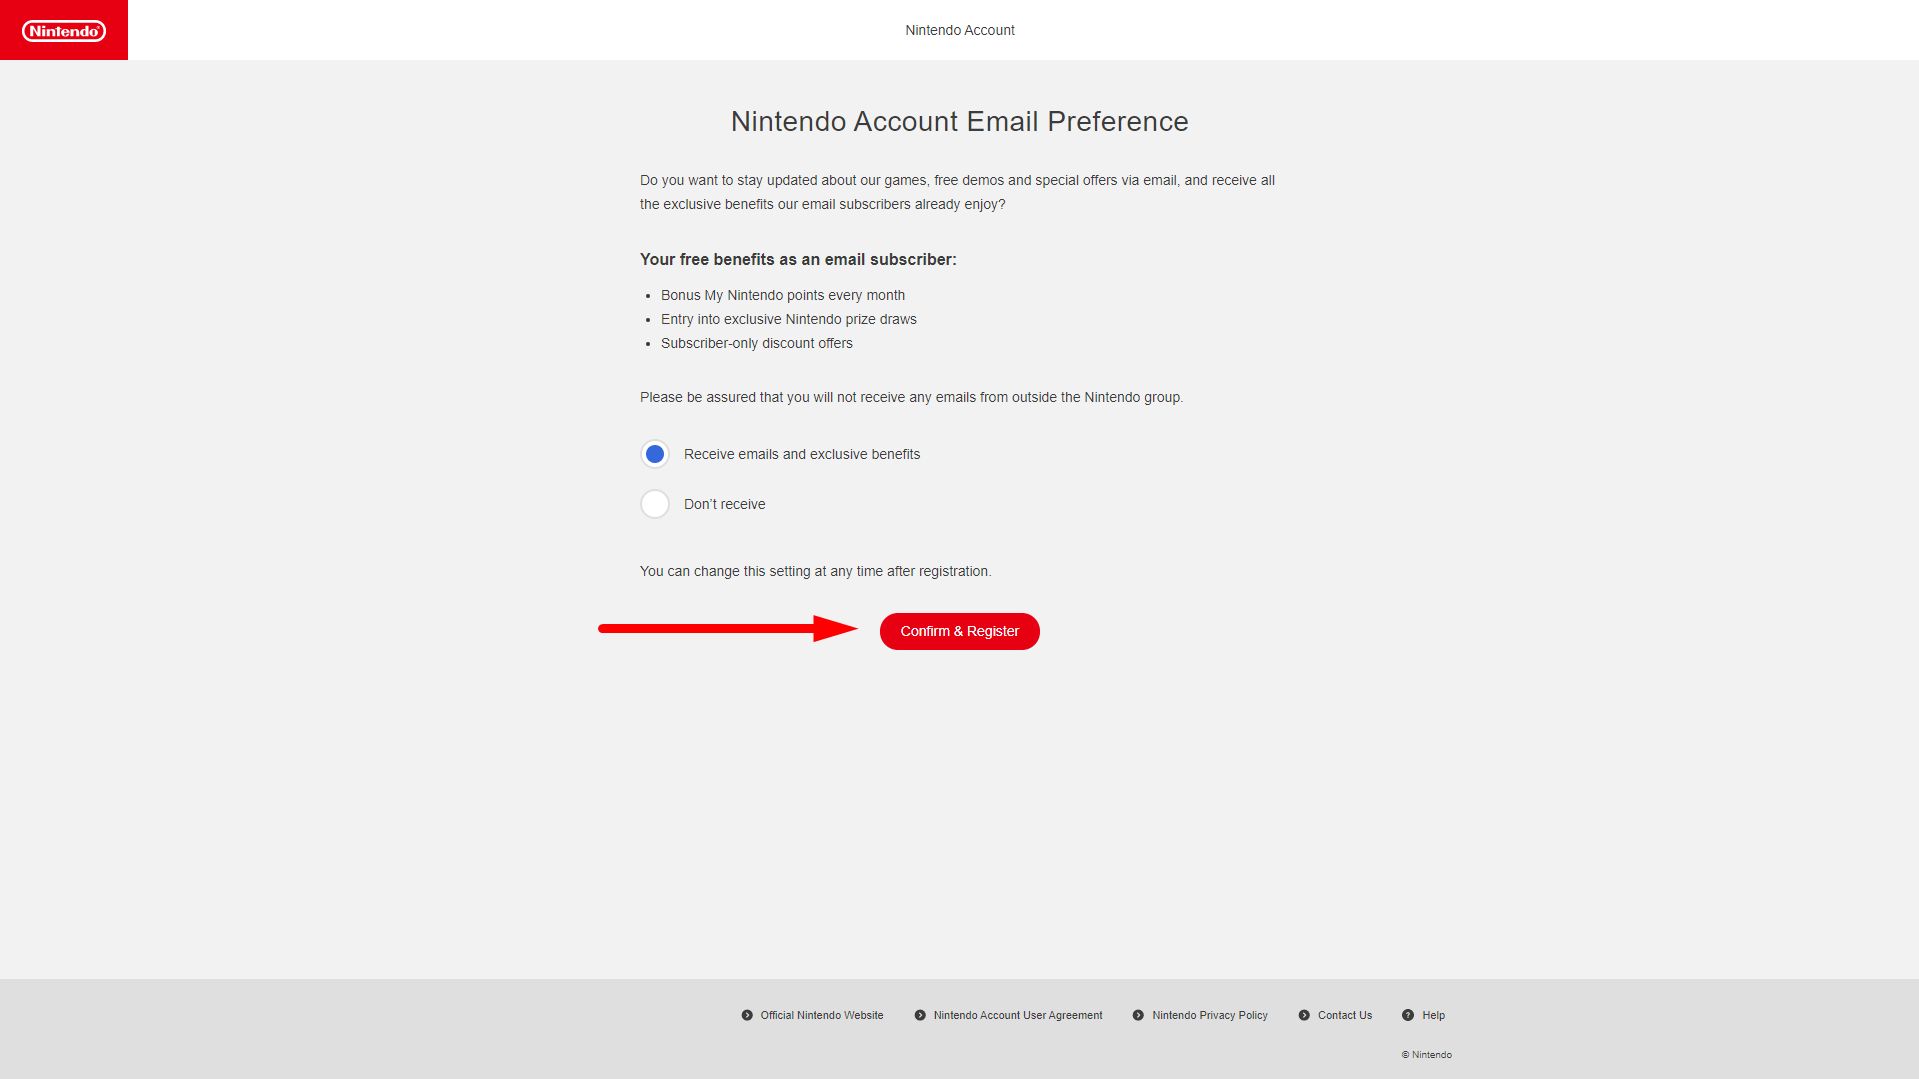Click the 'Receive emails and exclusive benefits' label

click(802, 454)
